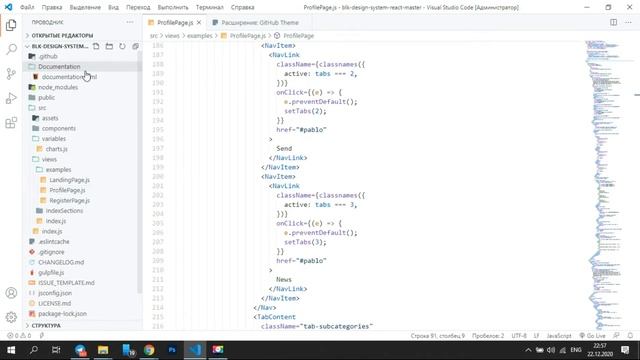Open the Справка menu
The height and width of the screenshot is (360, 640).
point(242,7)
